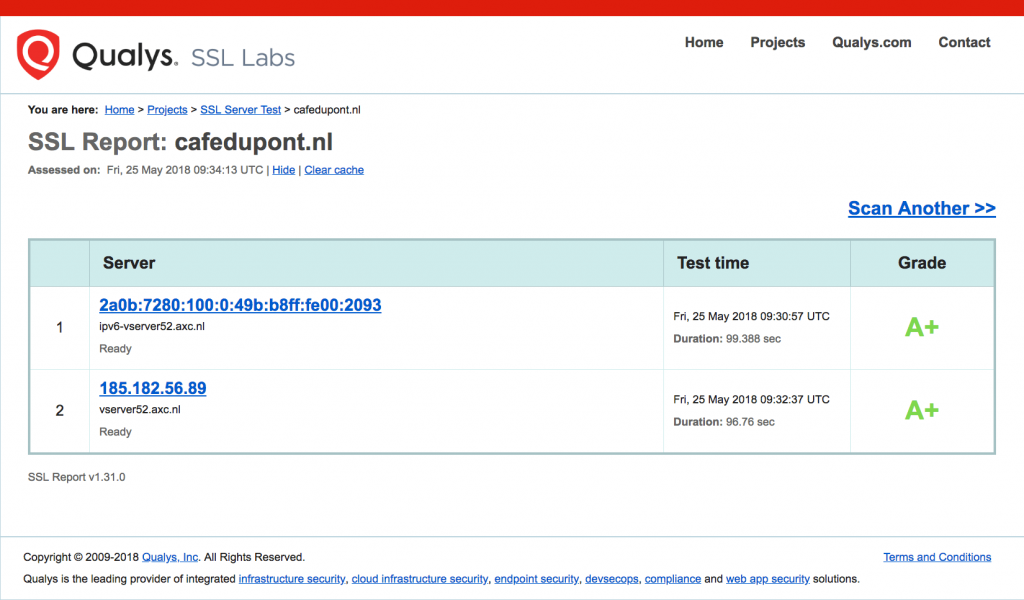This screenshot has width=1024, height=600.
Task: Click test time 09:30:57 UTC
Action: (752, 316)
